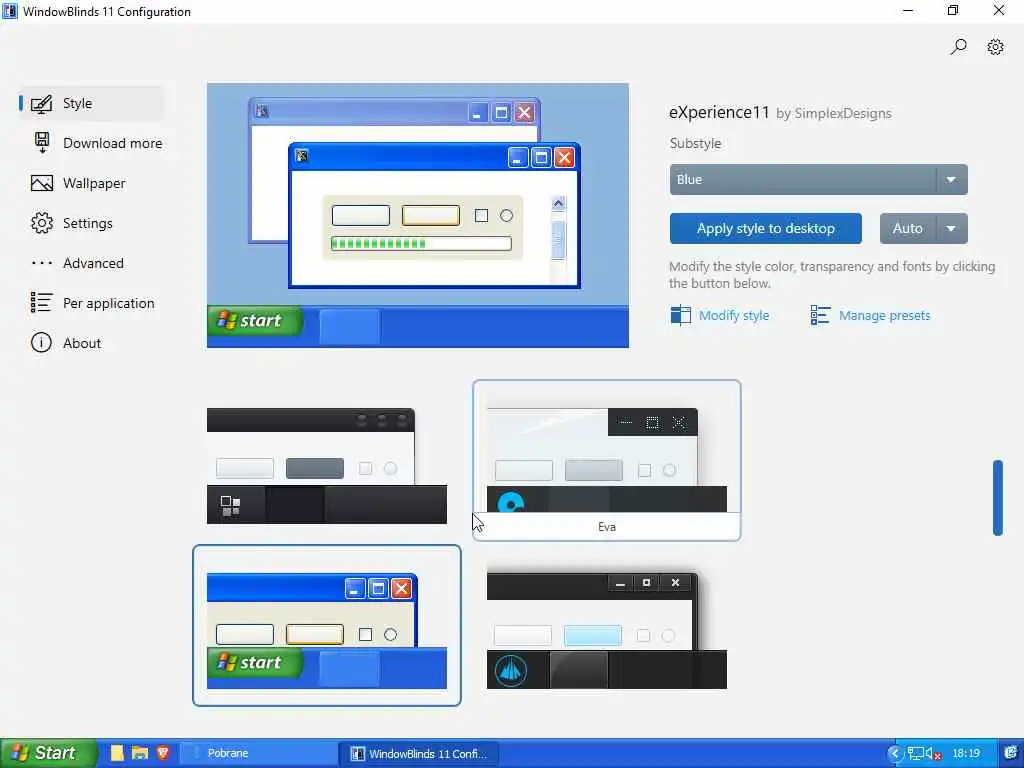This screenshot has height=768, width=1024.
Task: Click the 18:19 taskbar clock
Action: [966, 754]
